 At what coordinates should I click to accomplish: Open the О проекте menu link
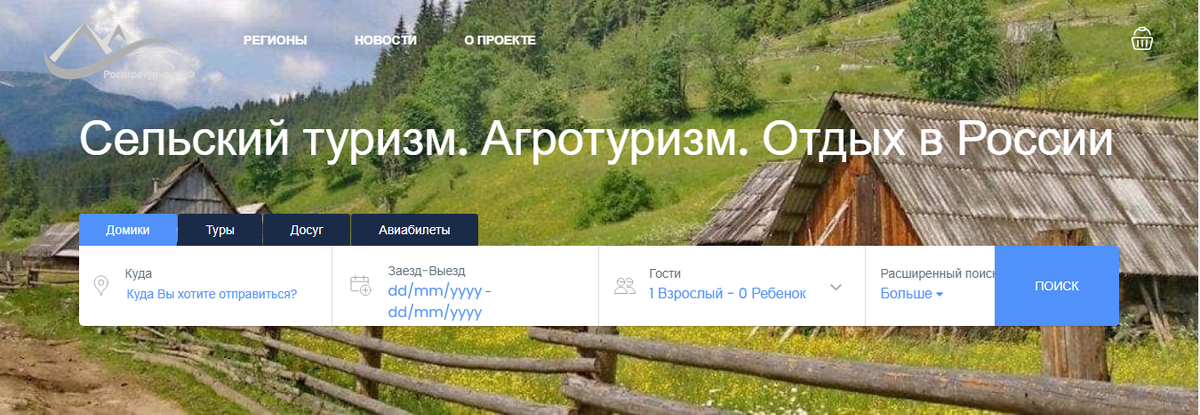click(x=500, y=40)
